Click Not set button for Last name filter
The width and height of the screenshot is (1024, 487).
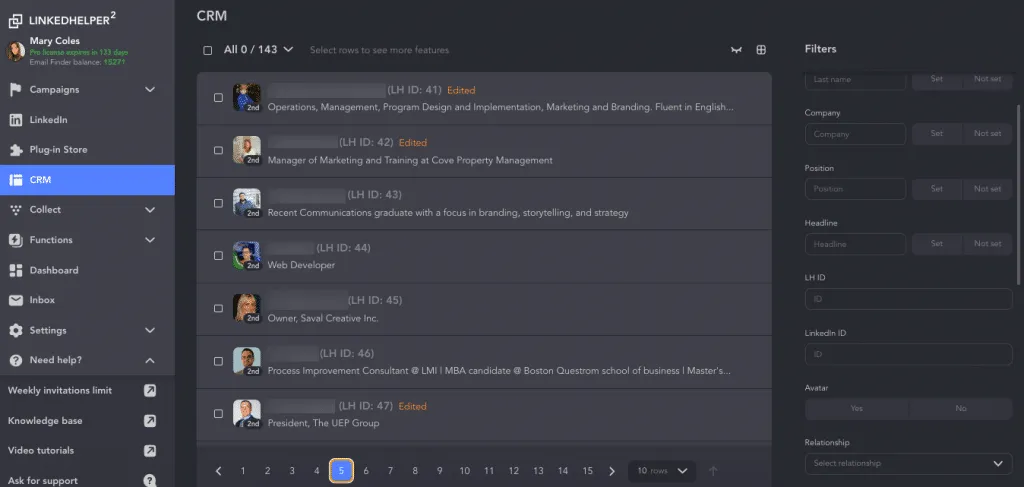pyautogui.click(x=987, y=79)
